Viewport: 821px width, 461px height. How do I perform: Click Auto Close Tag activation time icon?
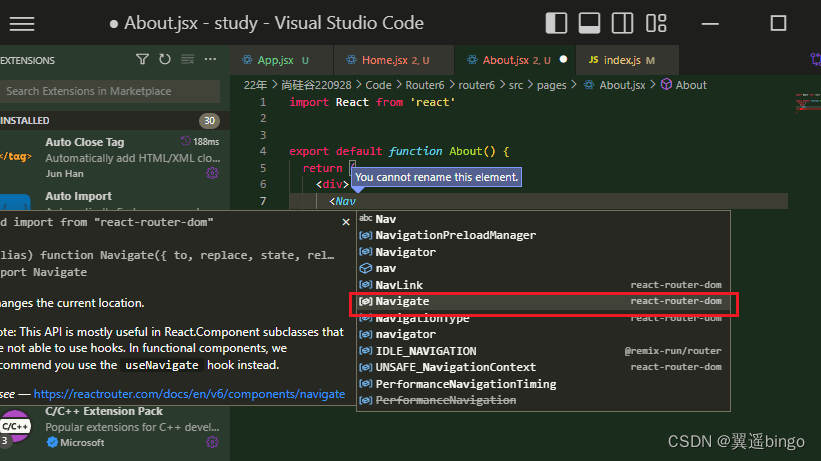tap(186, 141)
